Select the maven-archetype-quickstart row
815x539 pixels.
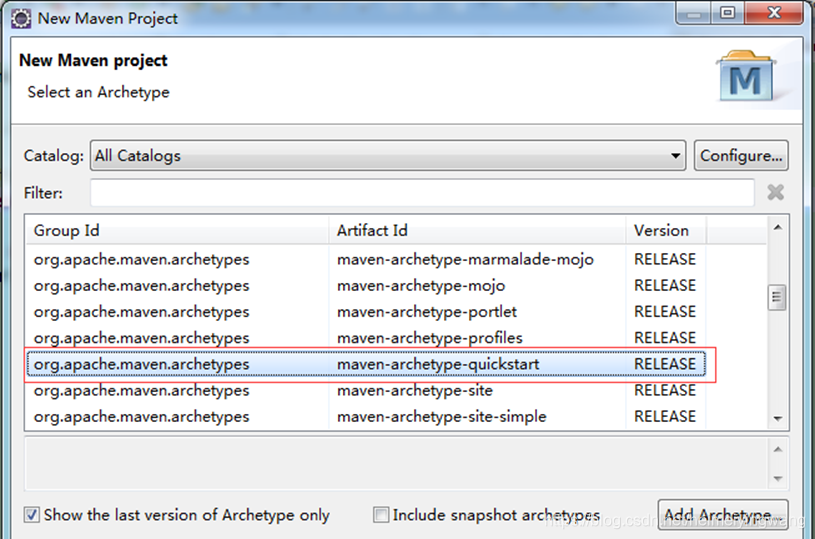pos(366,364)
